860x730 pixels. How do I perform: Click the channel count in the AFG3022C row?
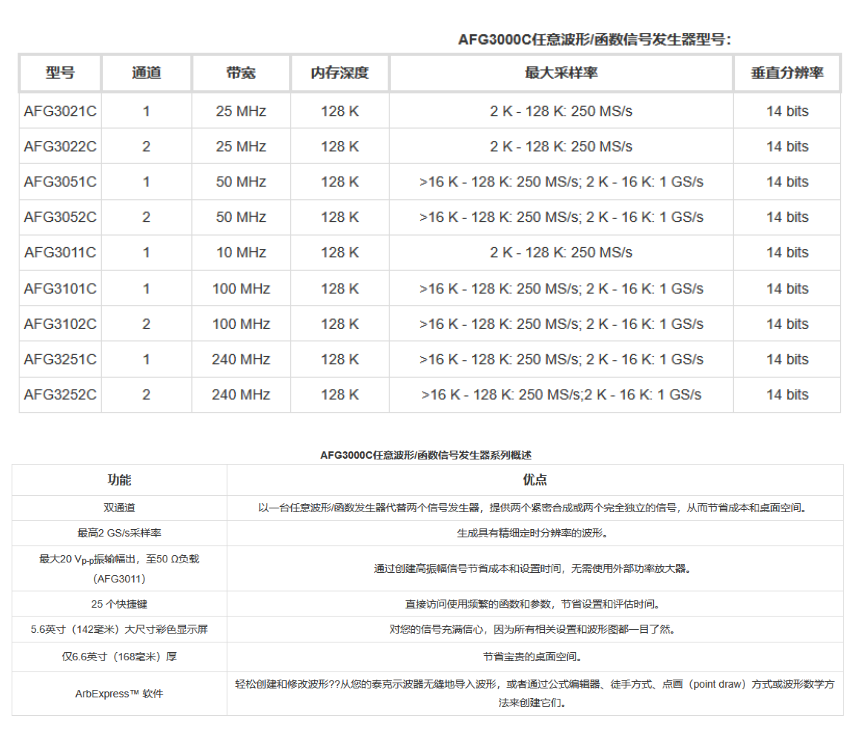click(x=146, y=146)
